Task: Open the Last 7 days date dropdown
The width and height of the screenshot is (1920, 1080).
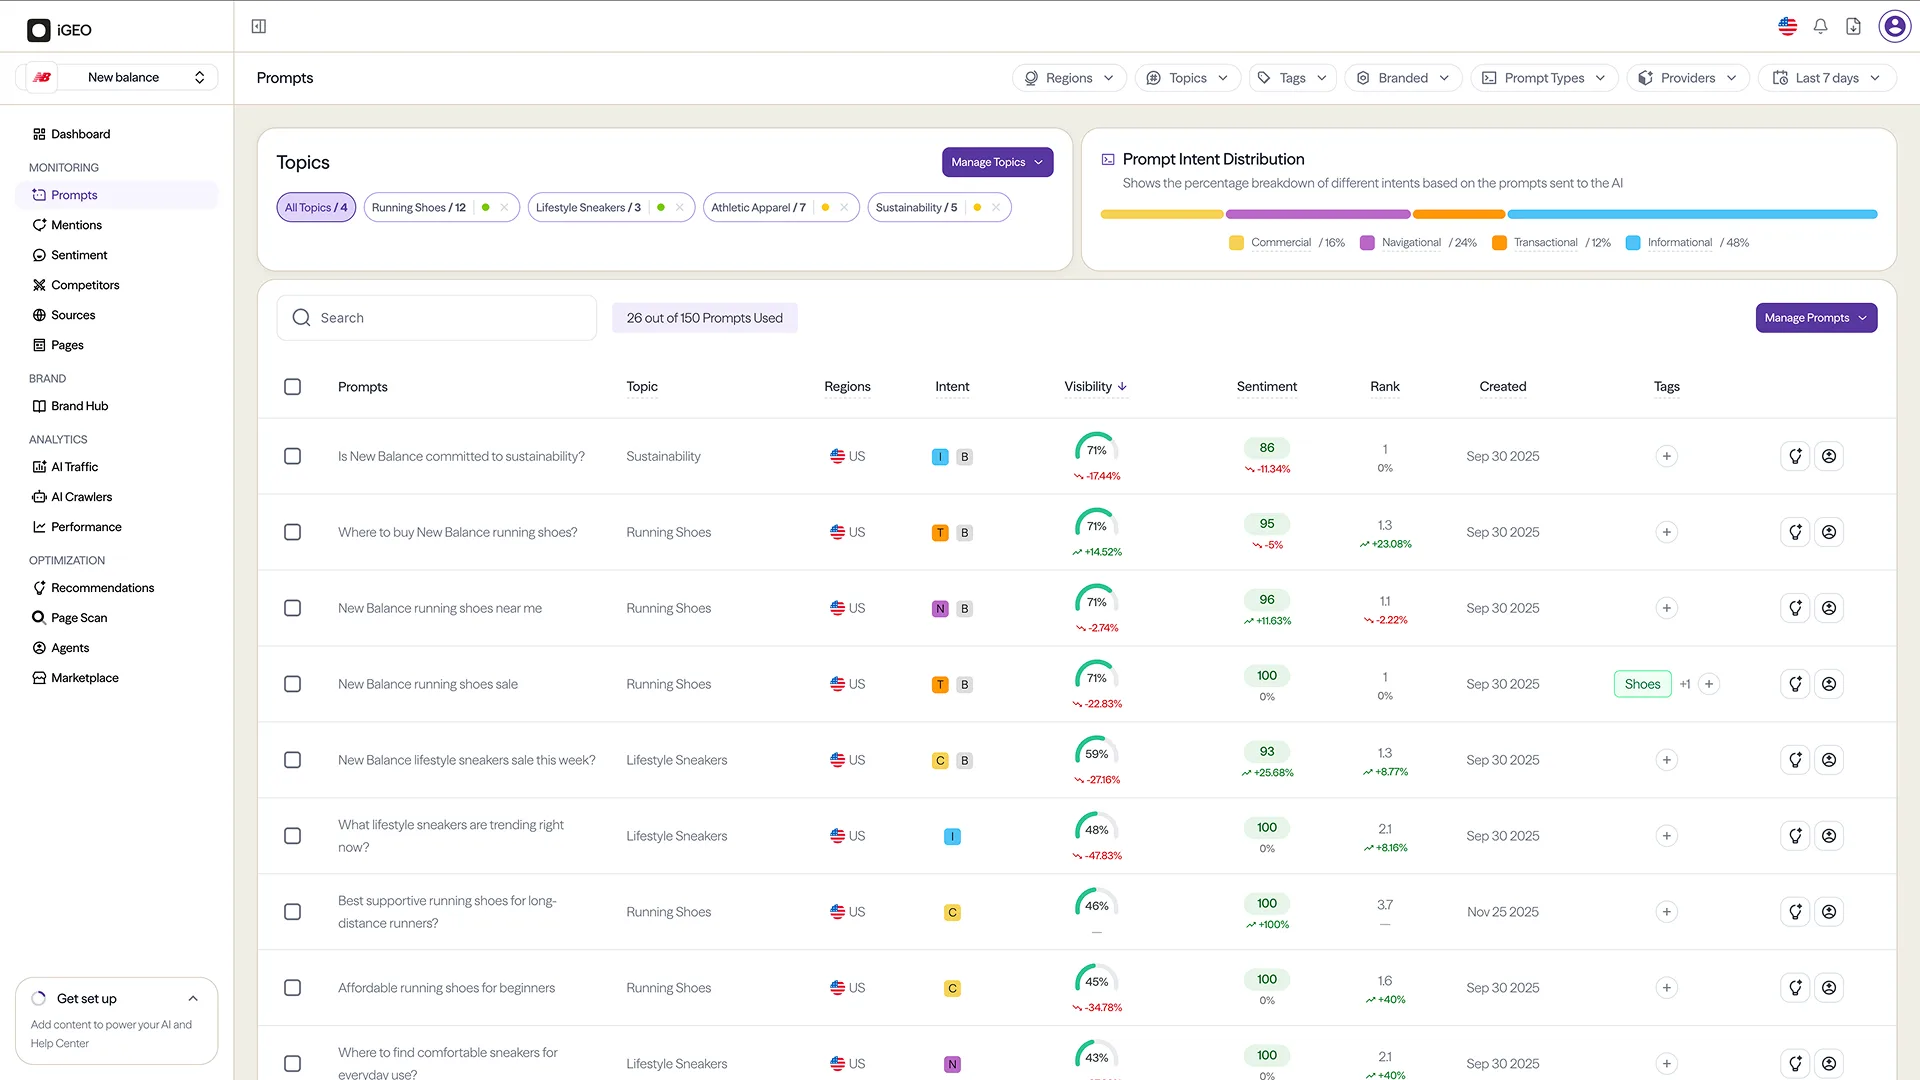Action: pos(1826,78)
